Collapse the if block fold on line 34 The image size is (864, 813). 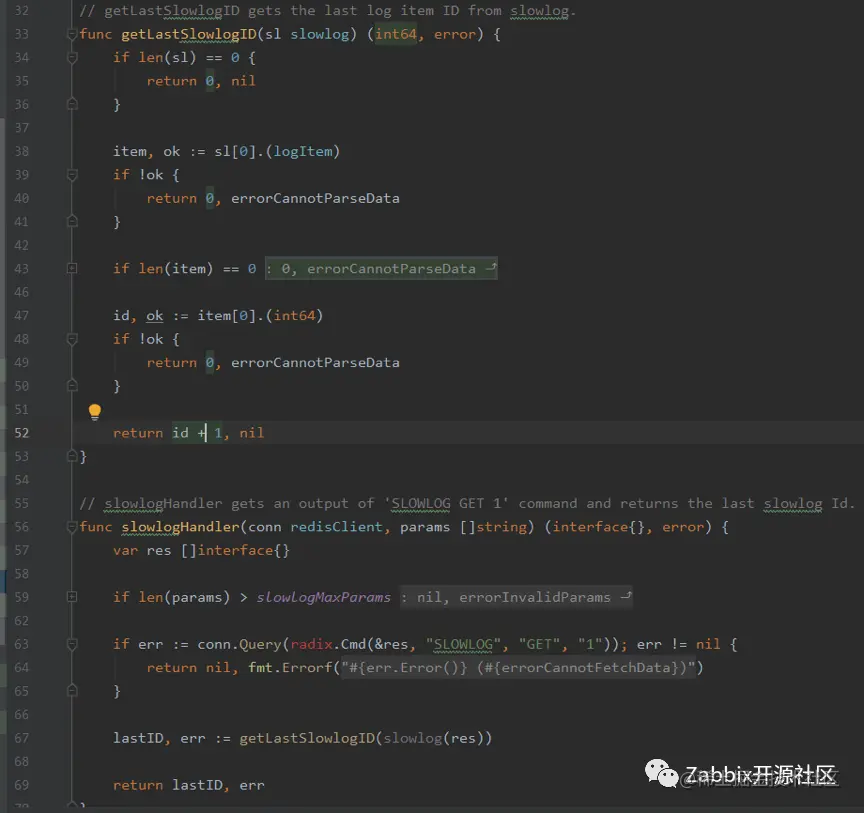tap(72, 57)
